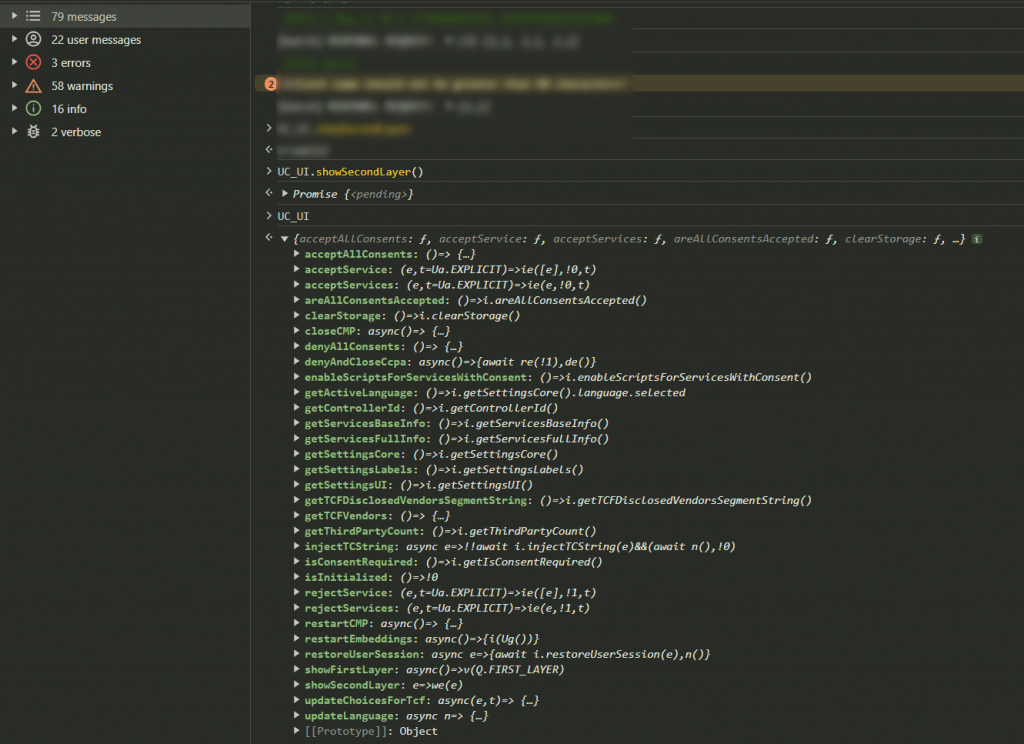
Task: Expand the 79 messages group
Action: [x=14, y=17]
